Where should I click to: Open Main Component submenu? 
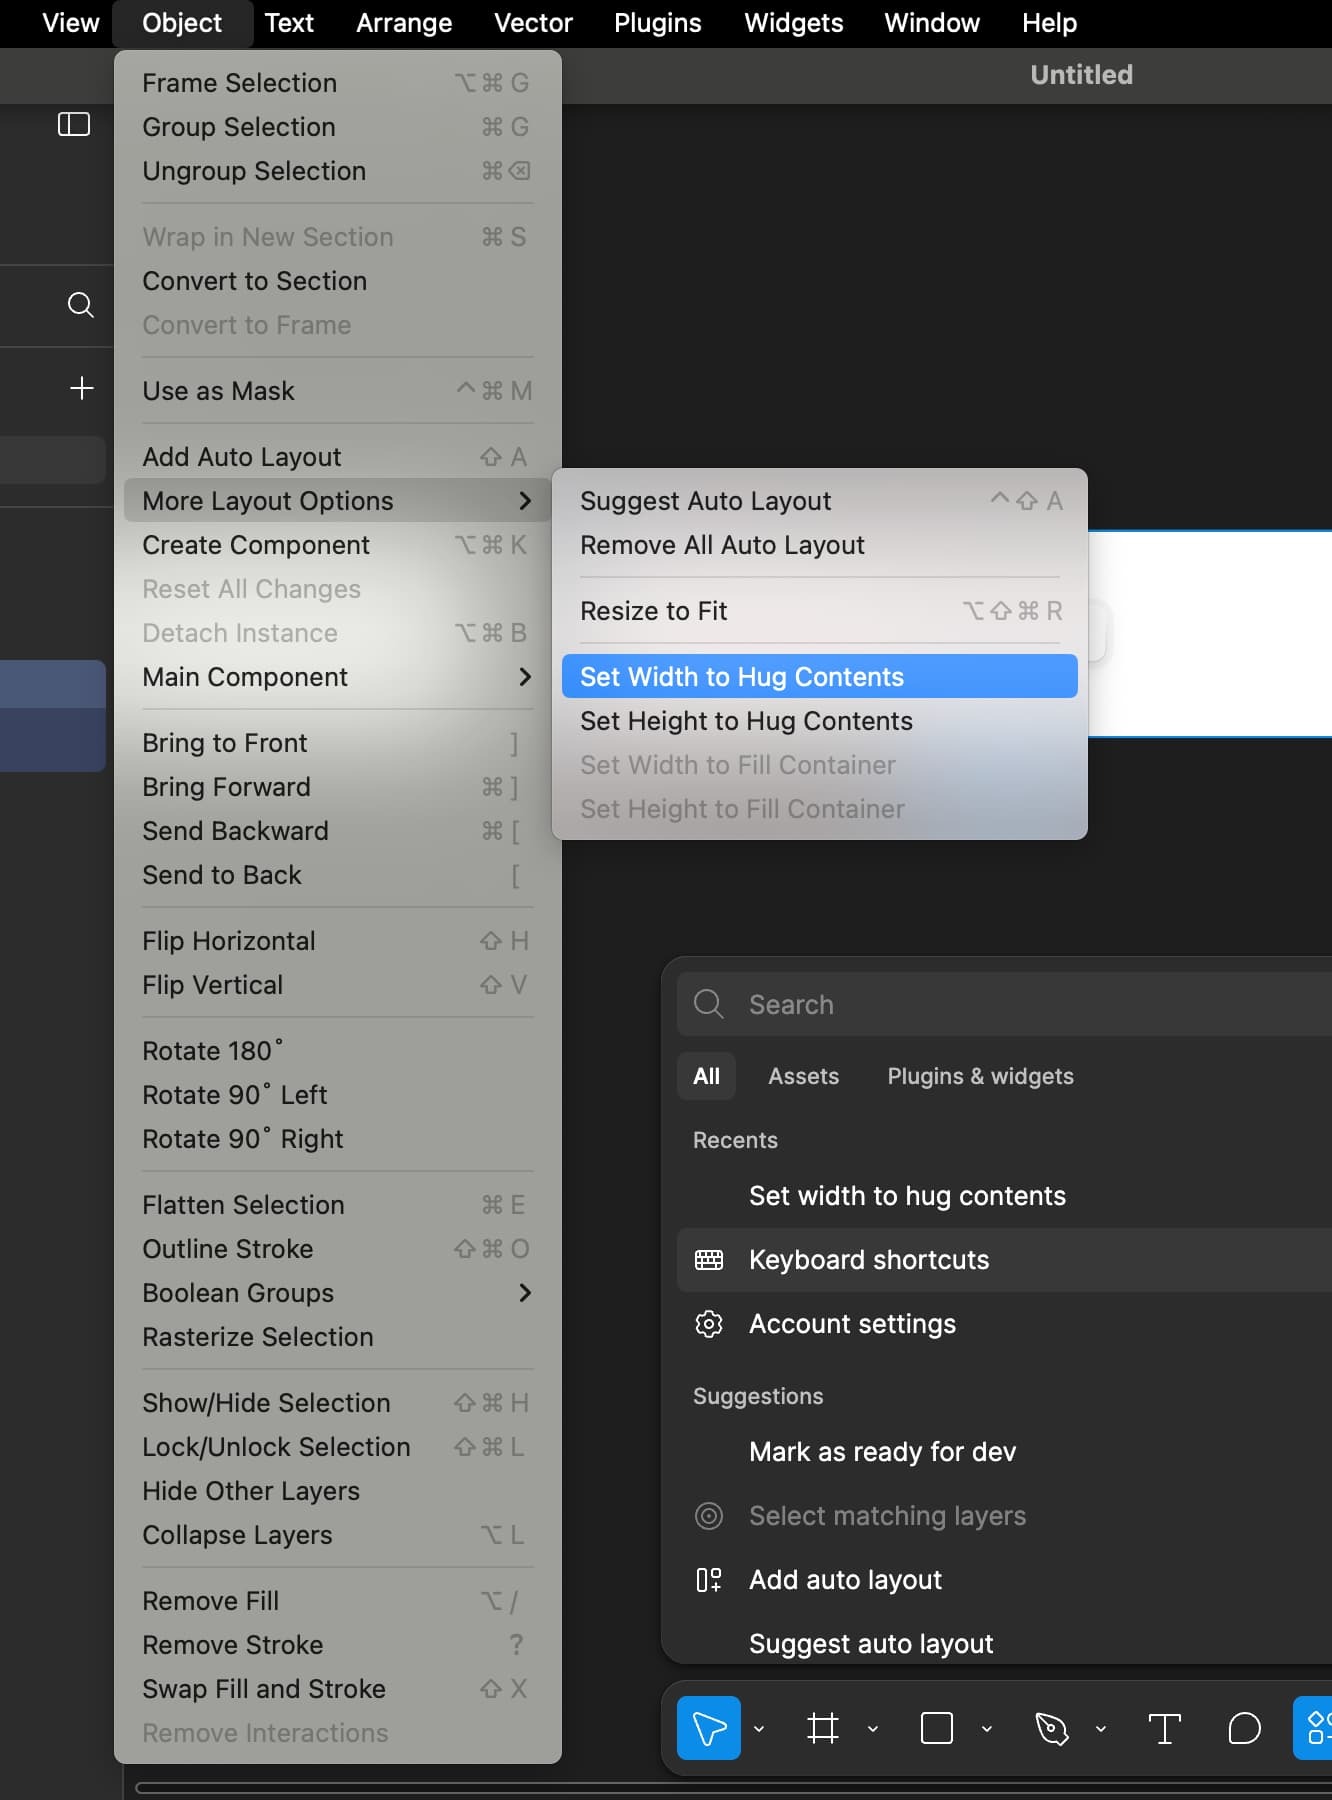[338, 677]
